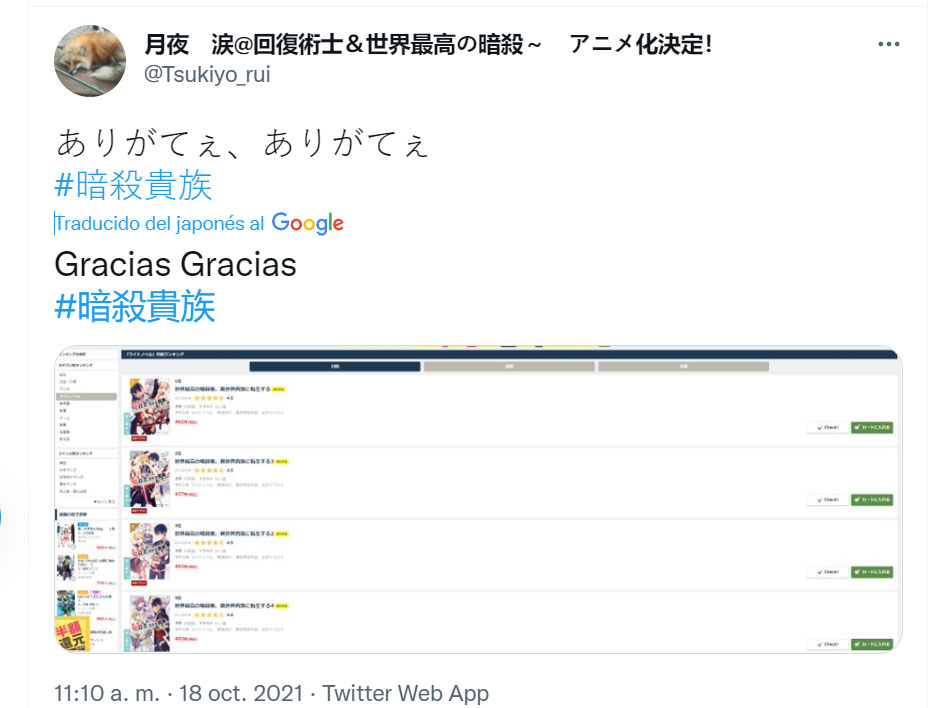Click green add-to-cart button for third book

(872, 572)
